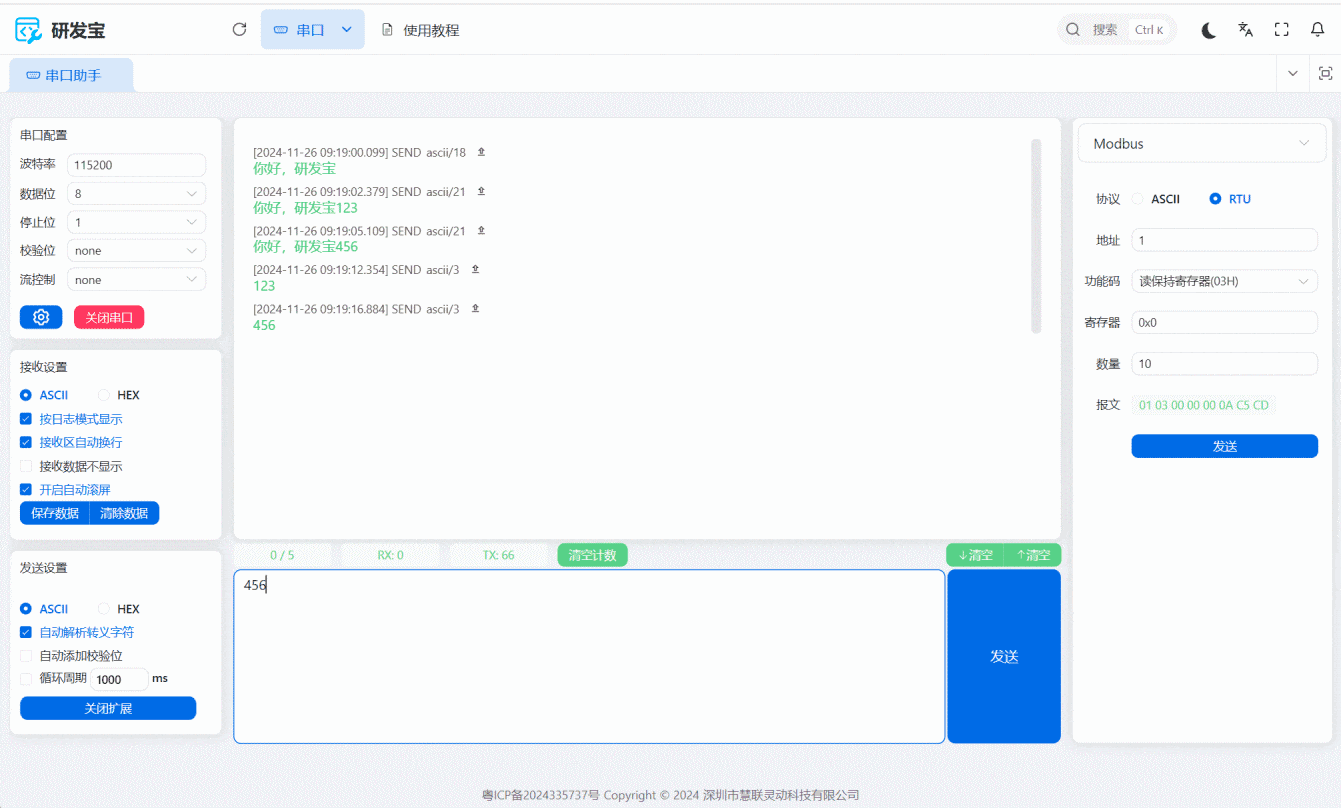1341x808 pixels.
Task: Open the notification bell
Action: (1317, 30)
